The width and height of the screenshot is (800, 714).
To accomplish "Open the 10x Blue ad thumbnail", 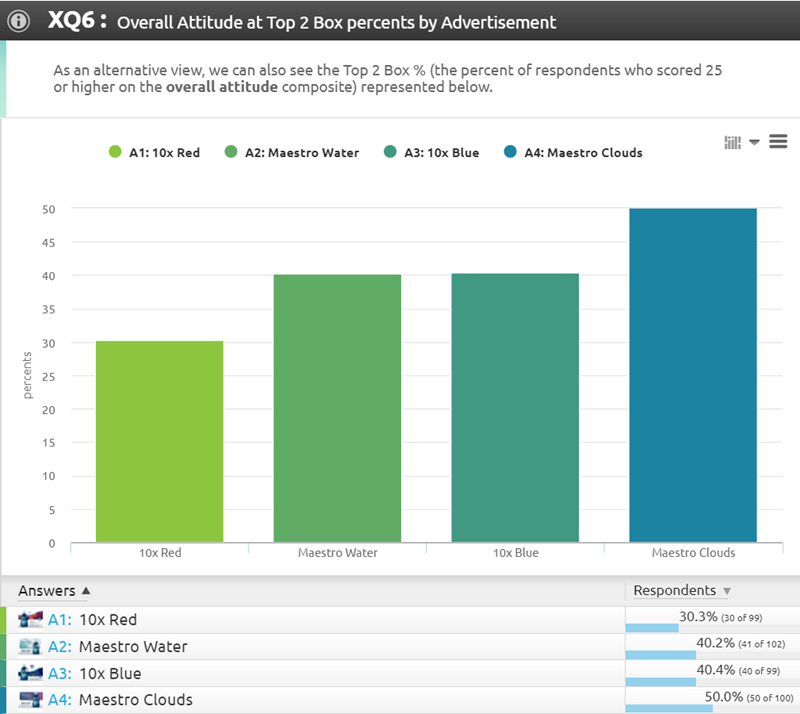I will 30,673.
